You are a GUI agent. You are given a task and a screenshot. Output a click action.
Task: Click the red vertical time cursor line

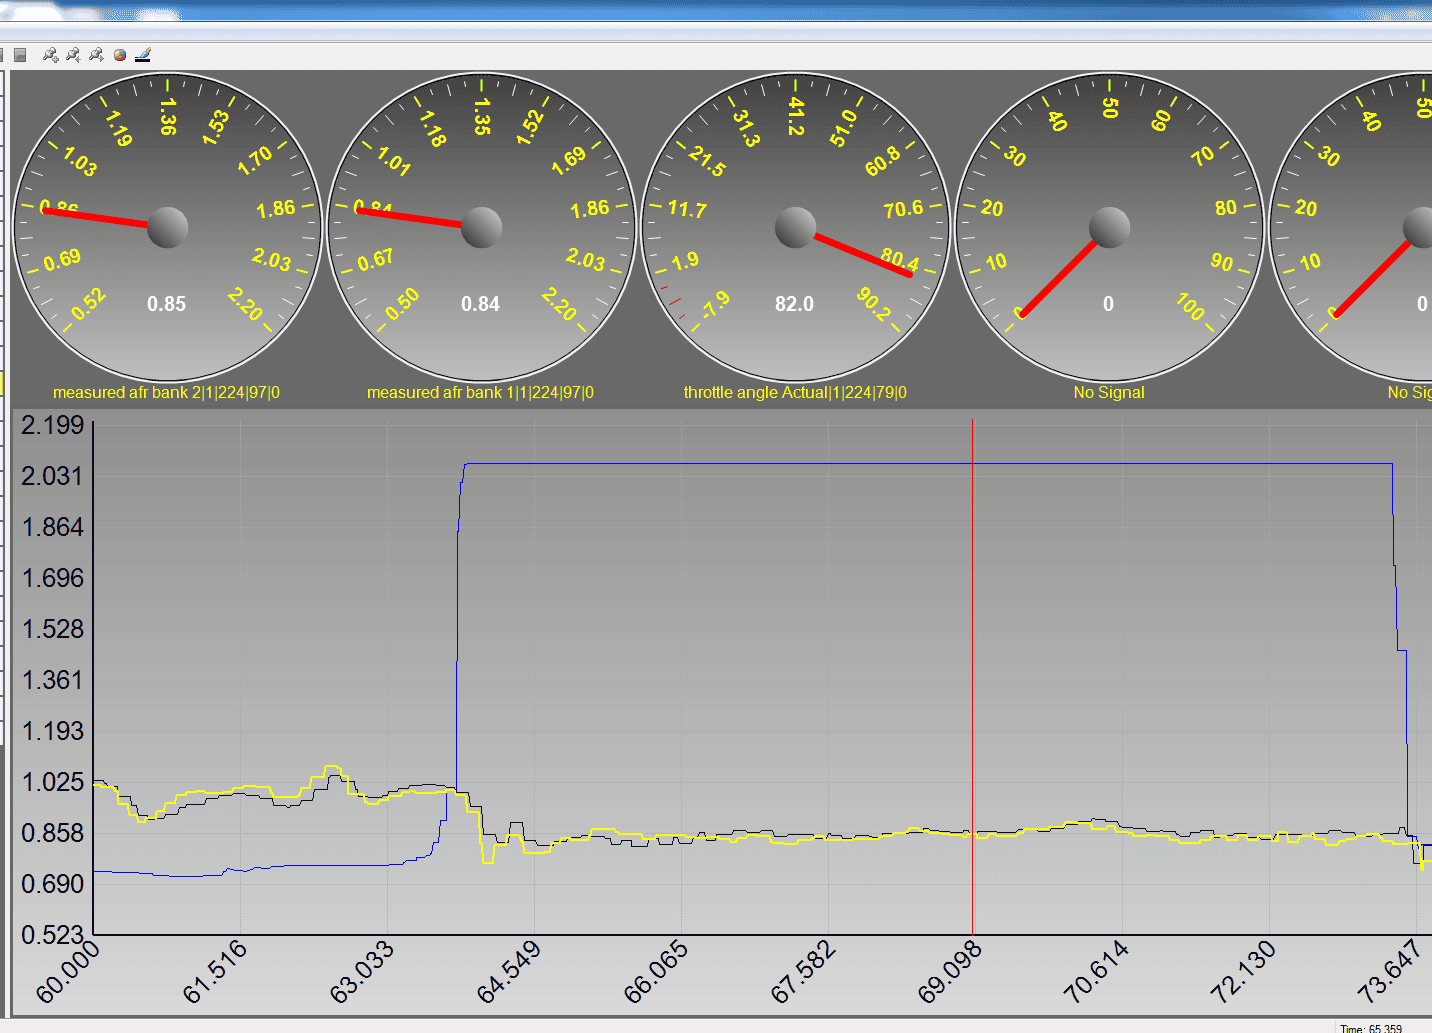(x=972, y=677)
